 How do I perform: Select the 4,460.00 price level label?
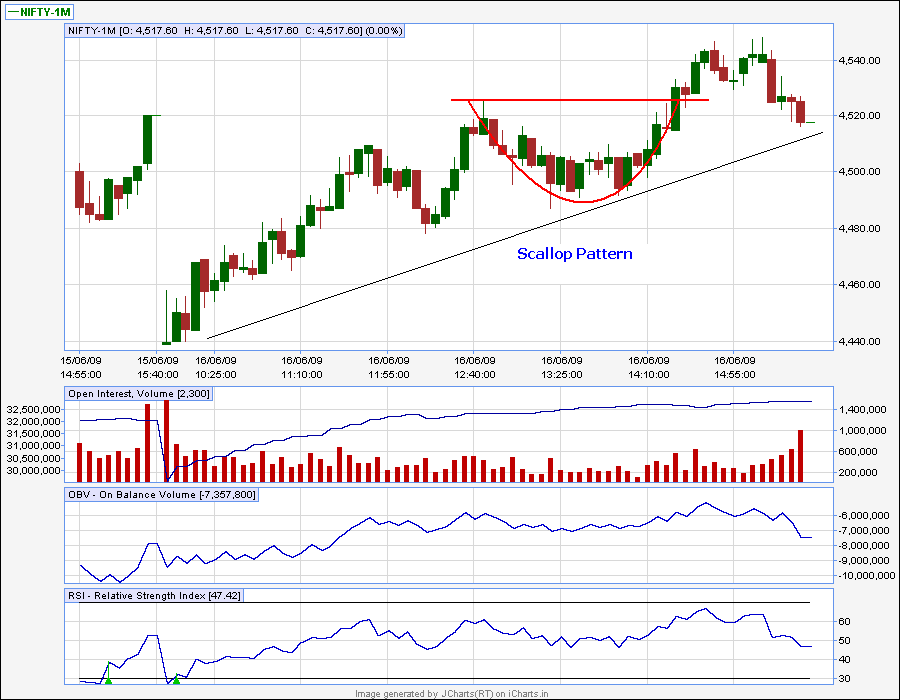(859, 285)
